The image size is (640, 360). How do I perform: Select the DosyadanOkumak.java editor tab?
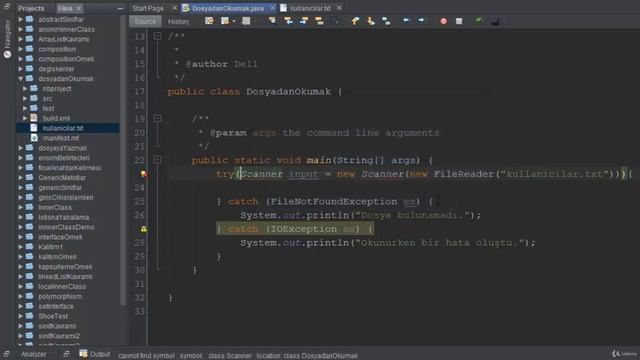(x=228, y=8)
